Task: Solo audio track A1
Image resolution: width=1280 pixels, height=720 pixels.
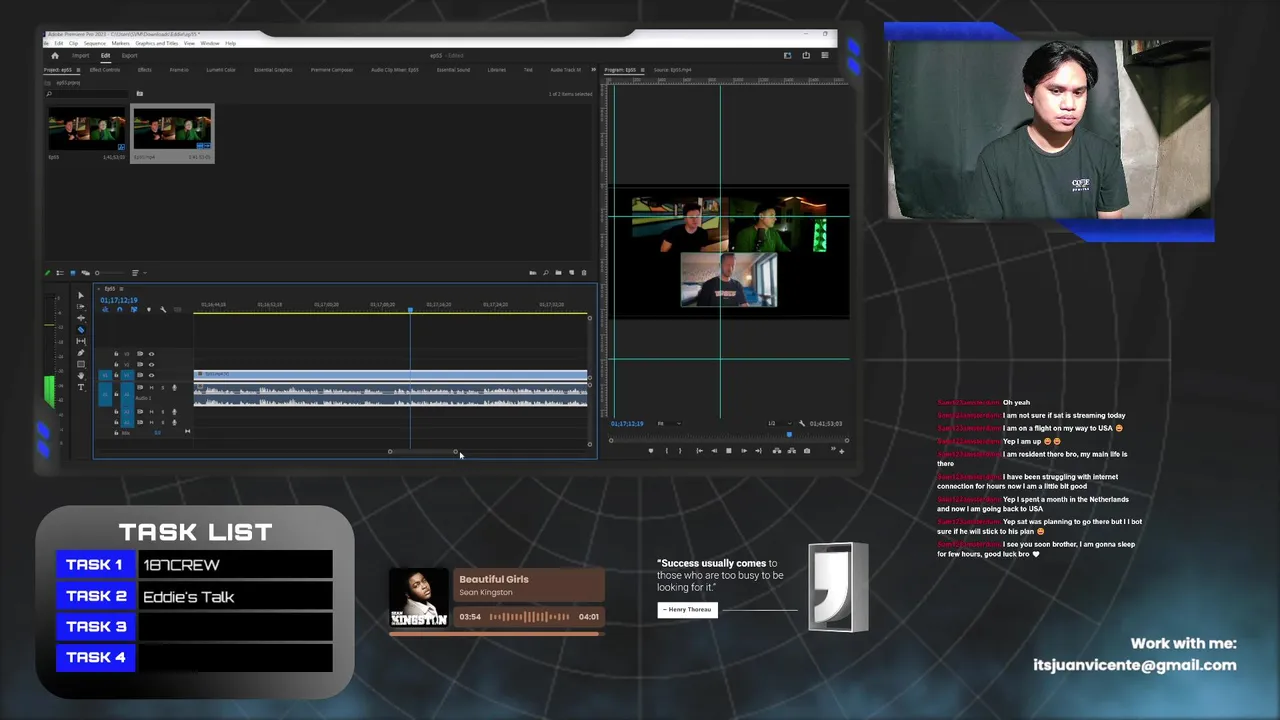Action: 163,388
